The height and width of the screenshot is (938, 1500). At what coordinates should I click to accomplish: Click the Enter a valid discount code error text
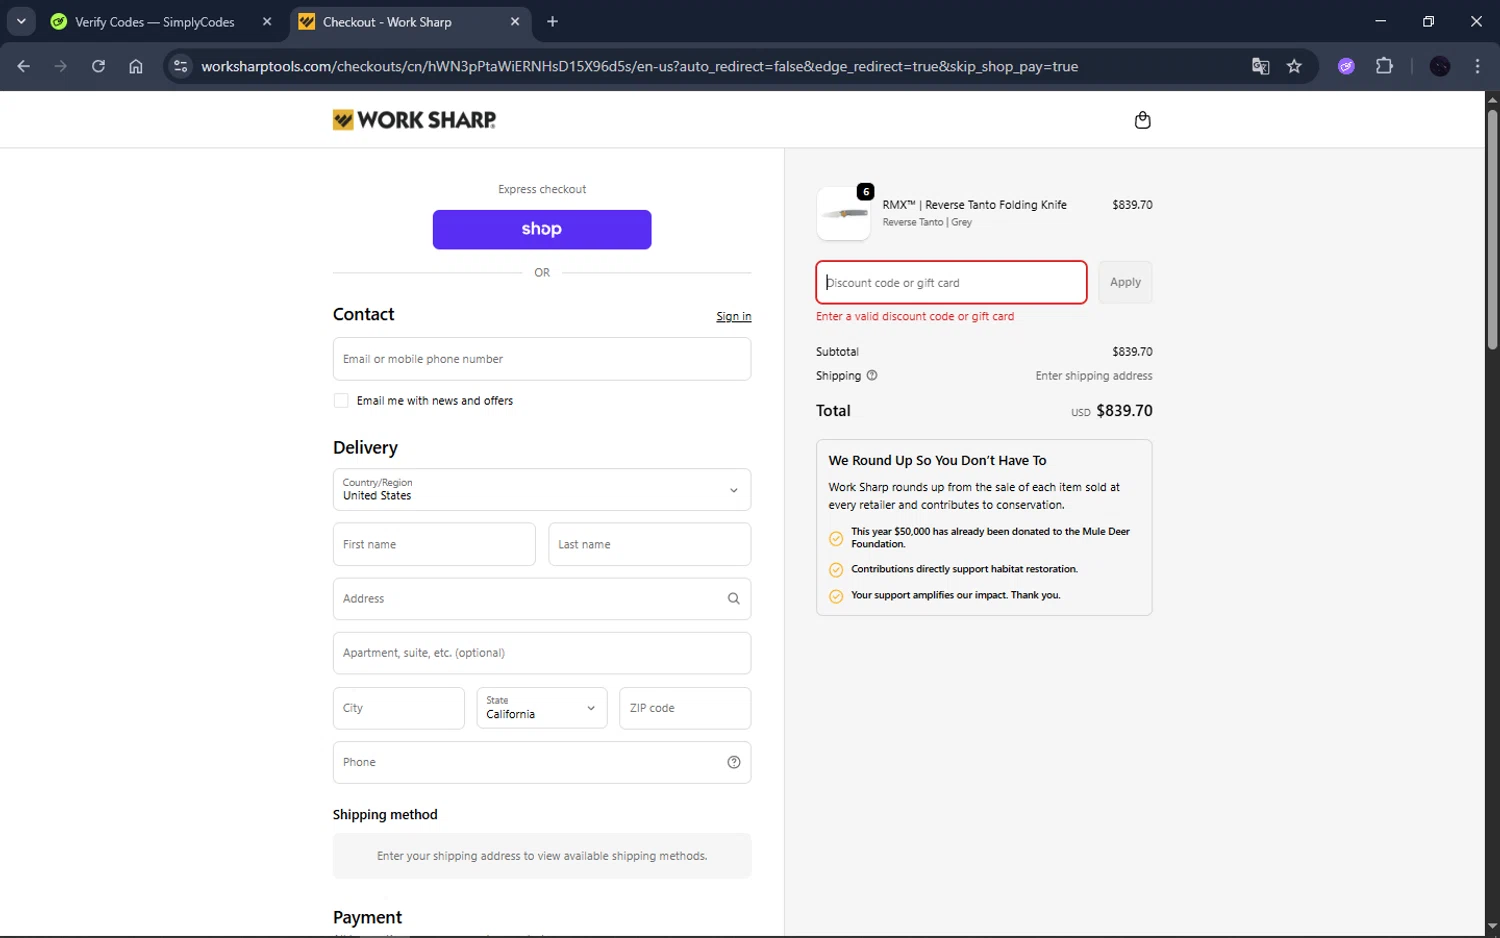pos(915,316)
